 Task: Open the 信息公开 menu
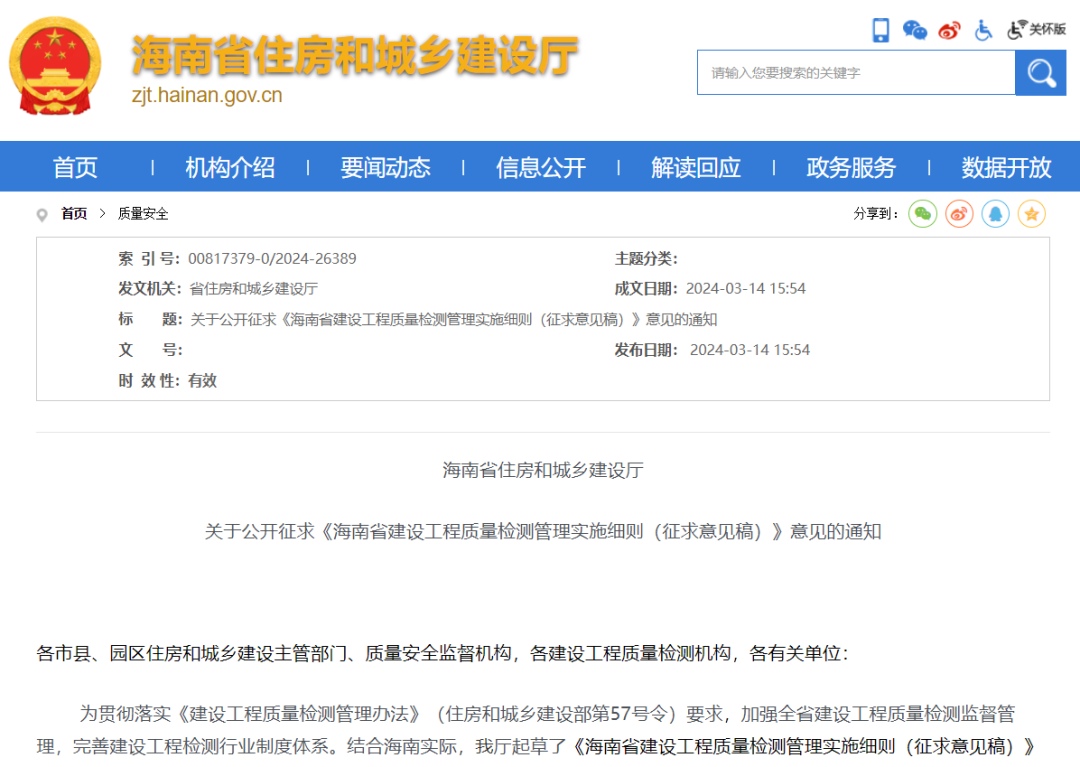pyautogui.click(x=540, y=167)
